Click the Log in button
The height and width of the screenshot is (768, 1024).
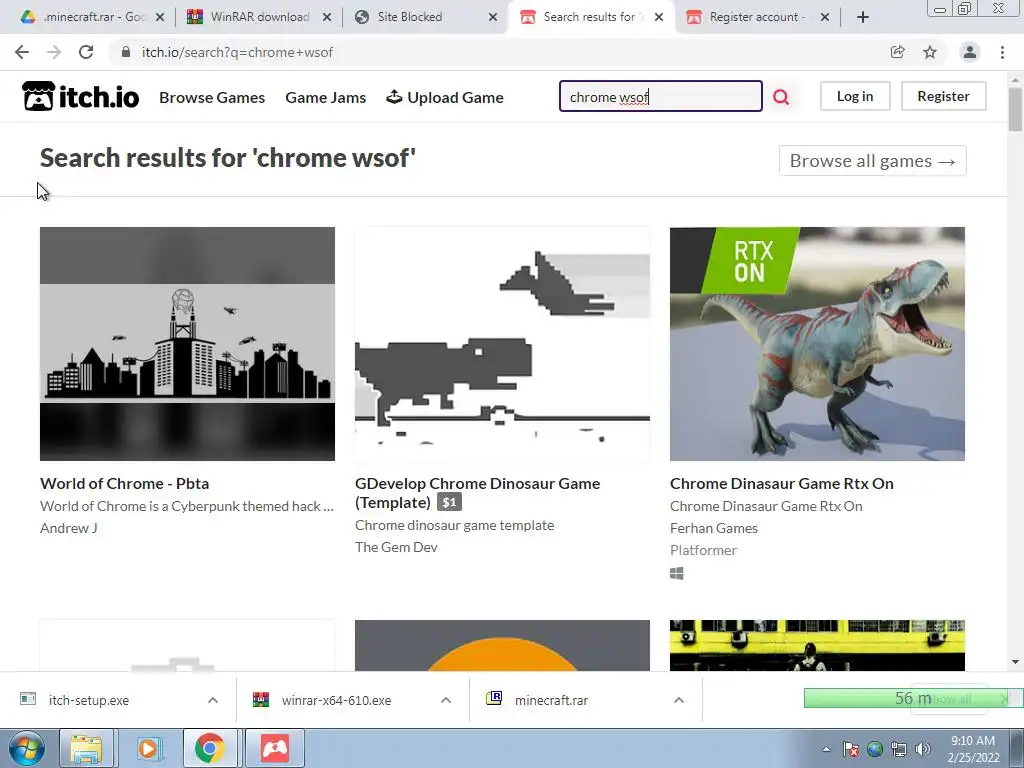point(855,96)
